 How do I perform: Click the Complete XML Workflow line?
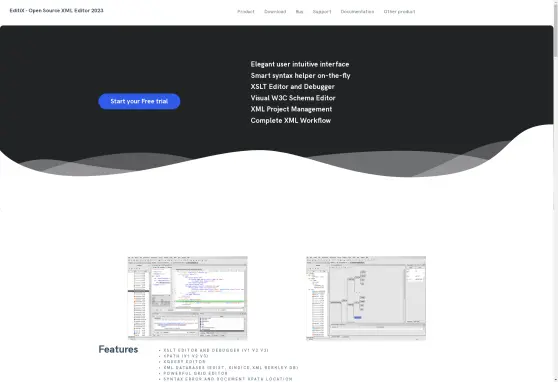coord(291,120)
